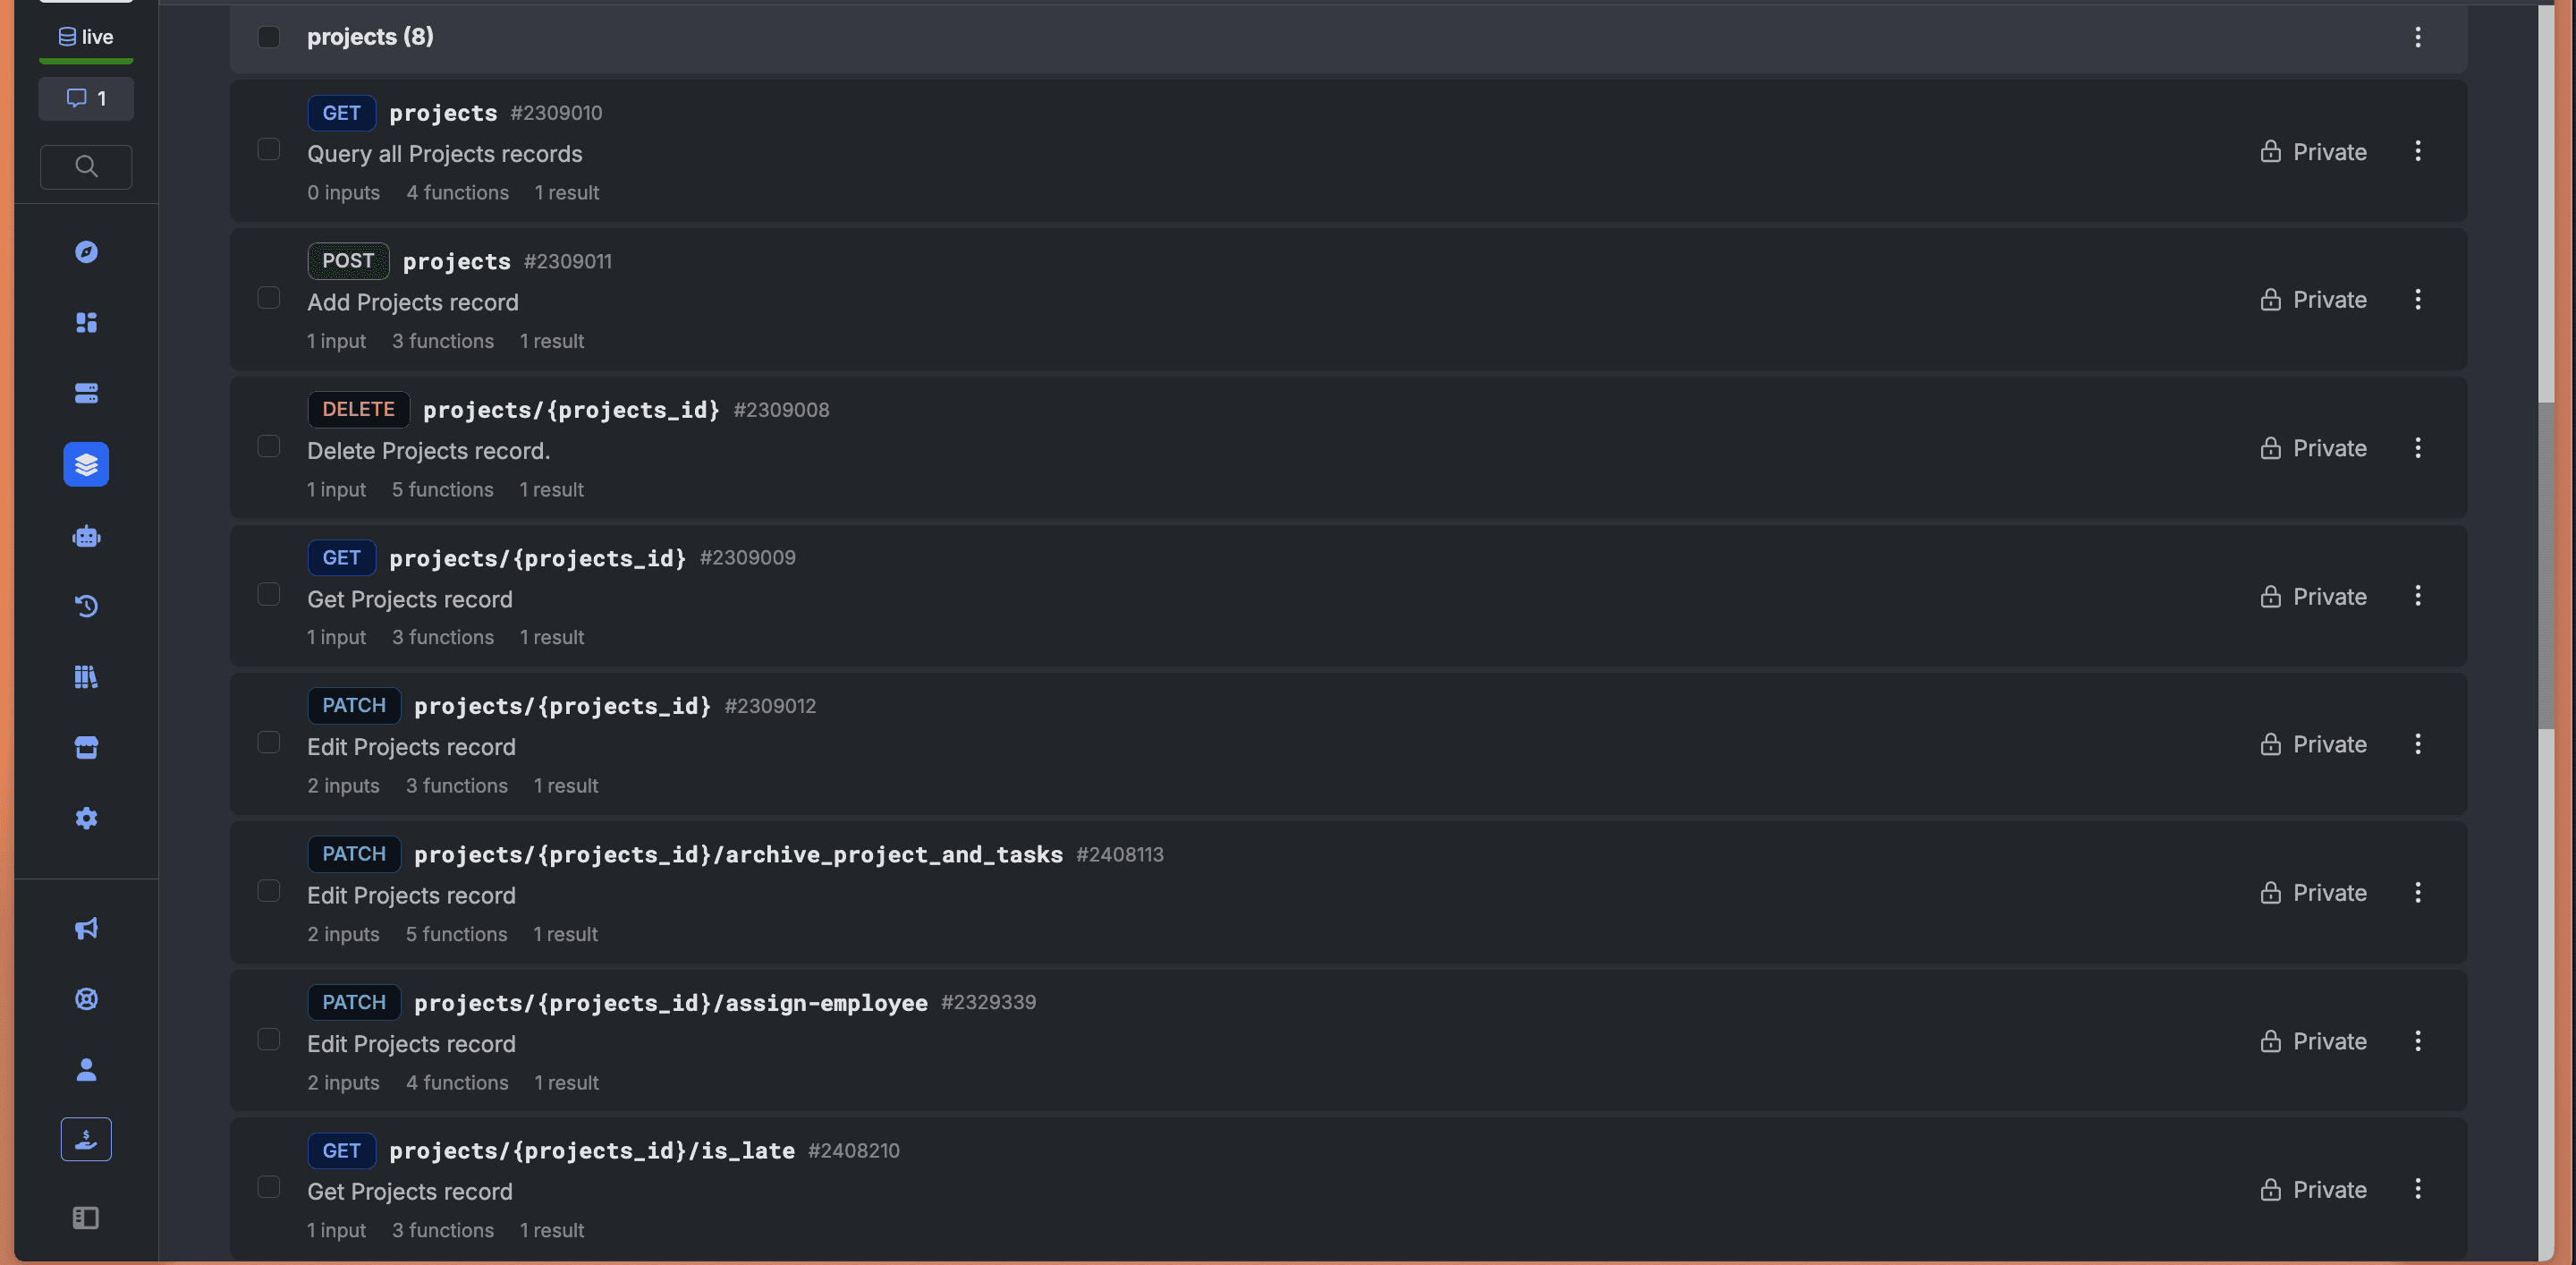Open the three-dot menu for GET projects #2309010
2576x1265 pixels.
click(2417, 151)
